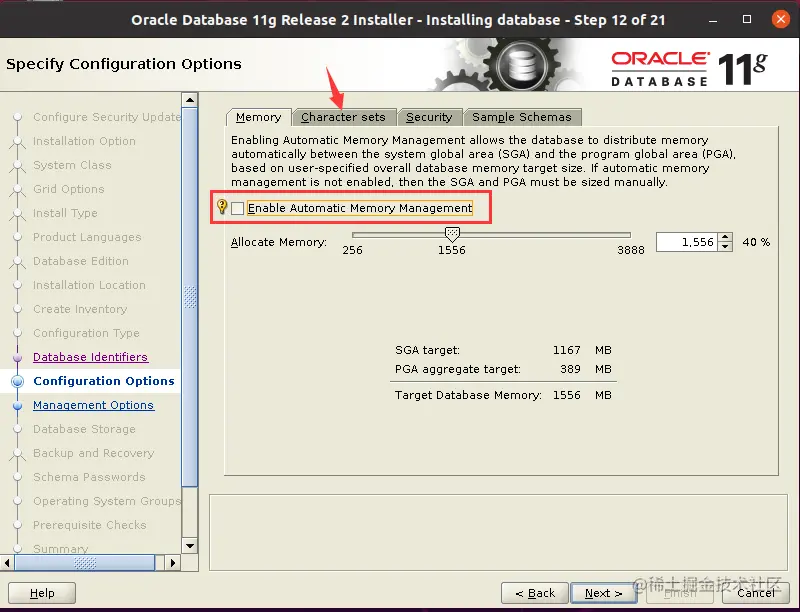Go to Database Identifiers step

[x=90, y=357]
